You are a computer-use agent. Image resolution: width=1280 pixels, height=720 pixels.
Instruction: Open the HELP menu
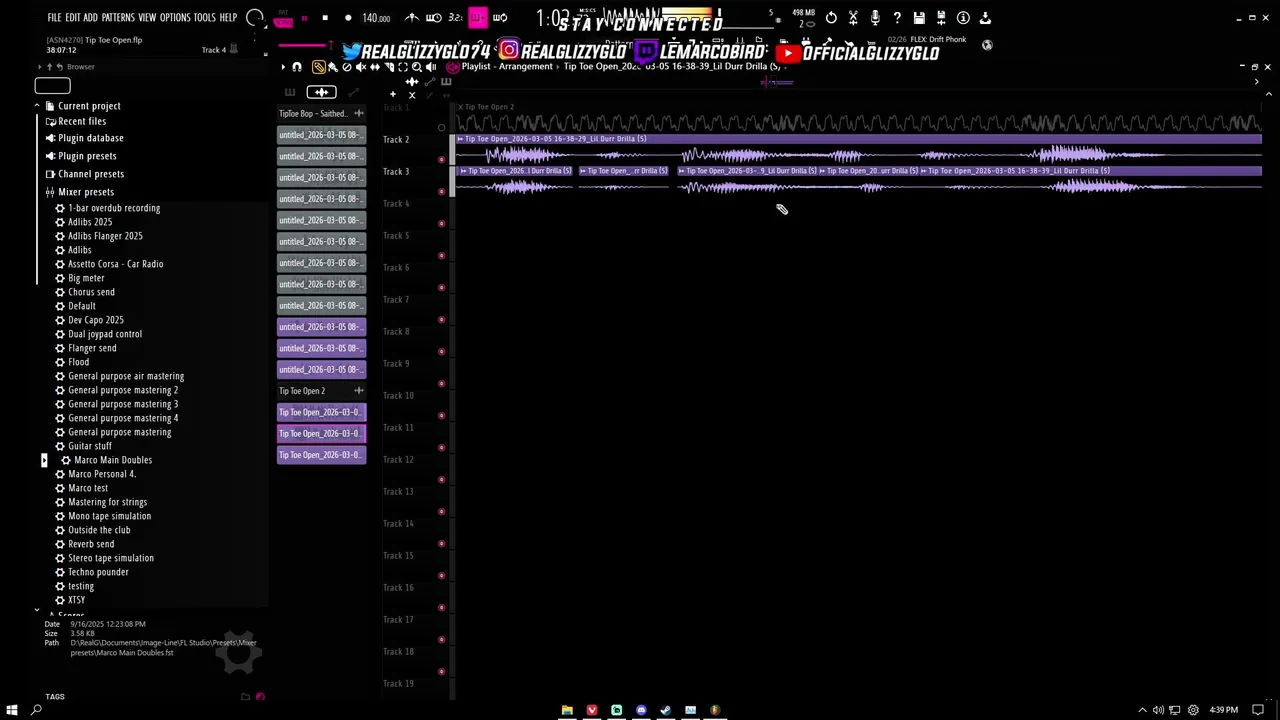click(x=228, y=18)
